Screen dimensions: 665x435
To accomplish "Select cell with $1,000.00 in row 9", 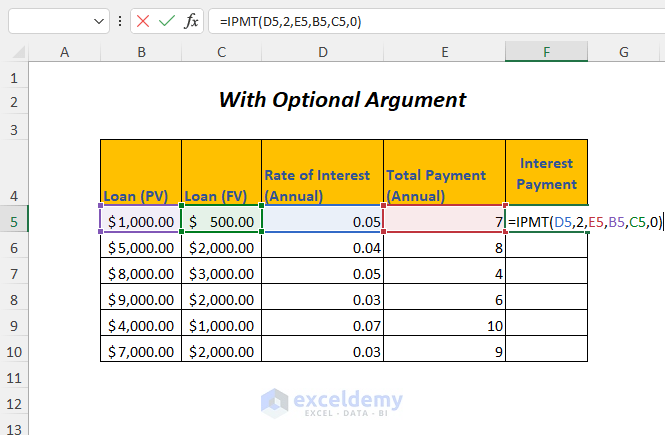I will (221, 323).
